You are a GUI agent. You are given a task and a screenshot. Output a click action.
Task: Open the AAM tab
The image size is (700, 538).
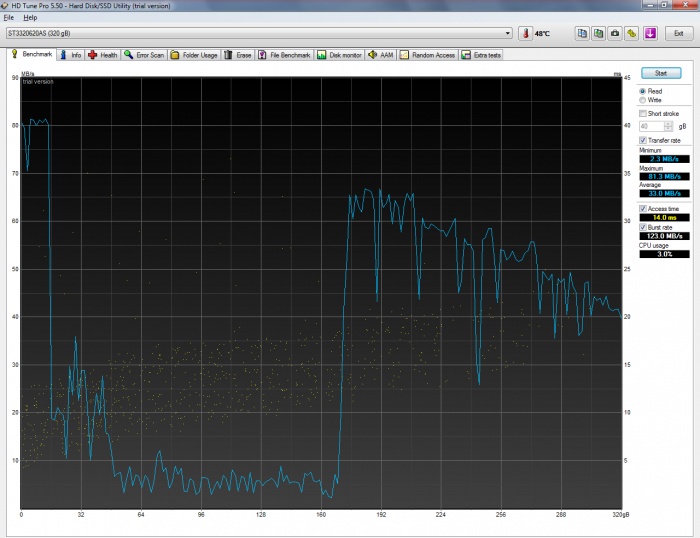[x=381, y=55]
